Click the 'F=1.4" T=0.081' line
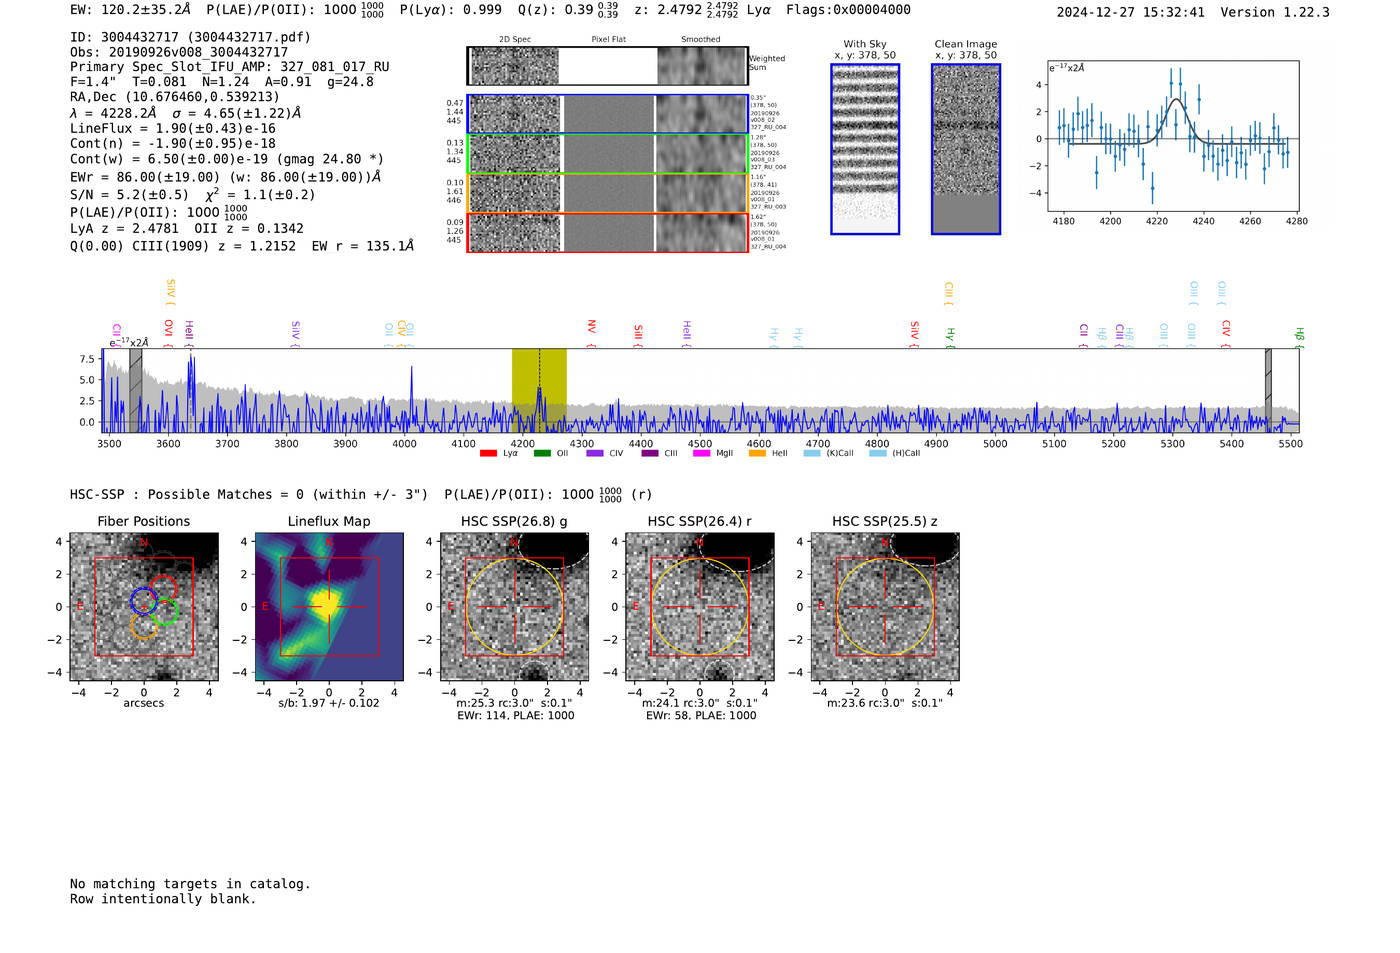The height and width of the screenshot is (953, 1400). (x=222, y=82)
